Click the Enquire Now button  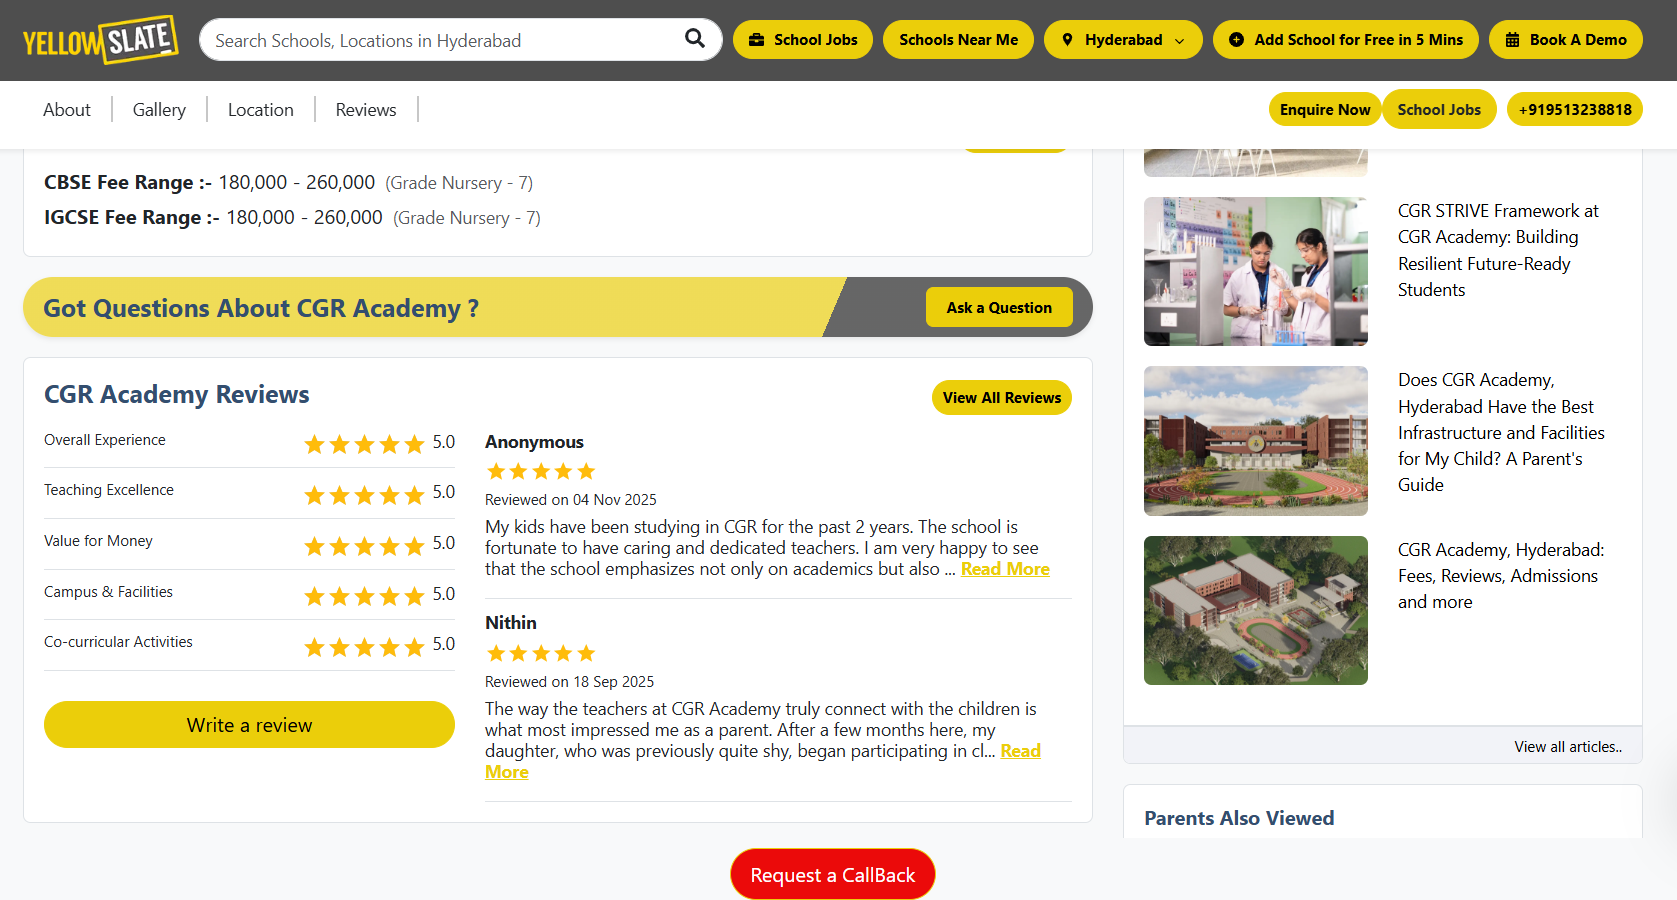[x=1325, y=110]
